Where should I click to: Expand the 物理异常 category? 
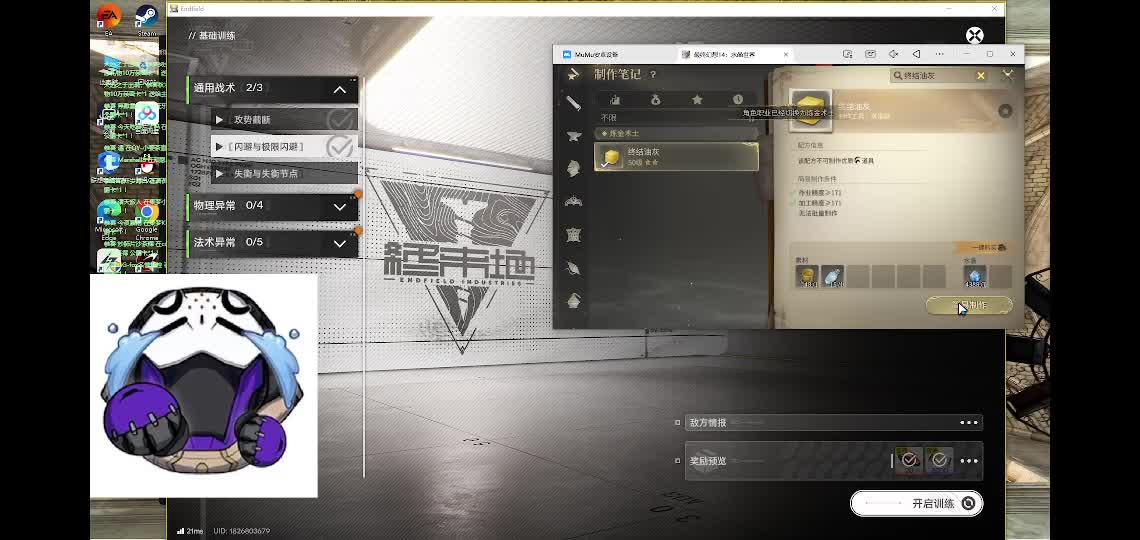point(339,206)
